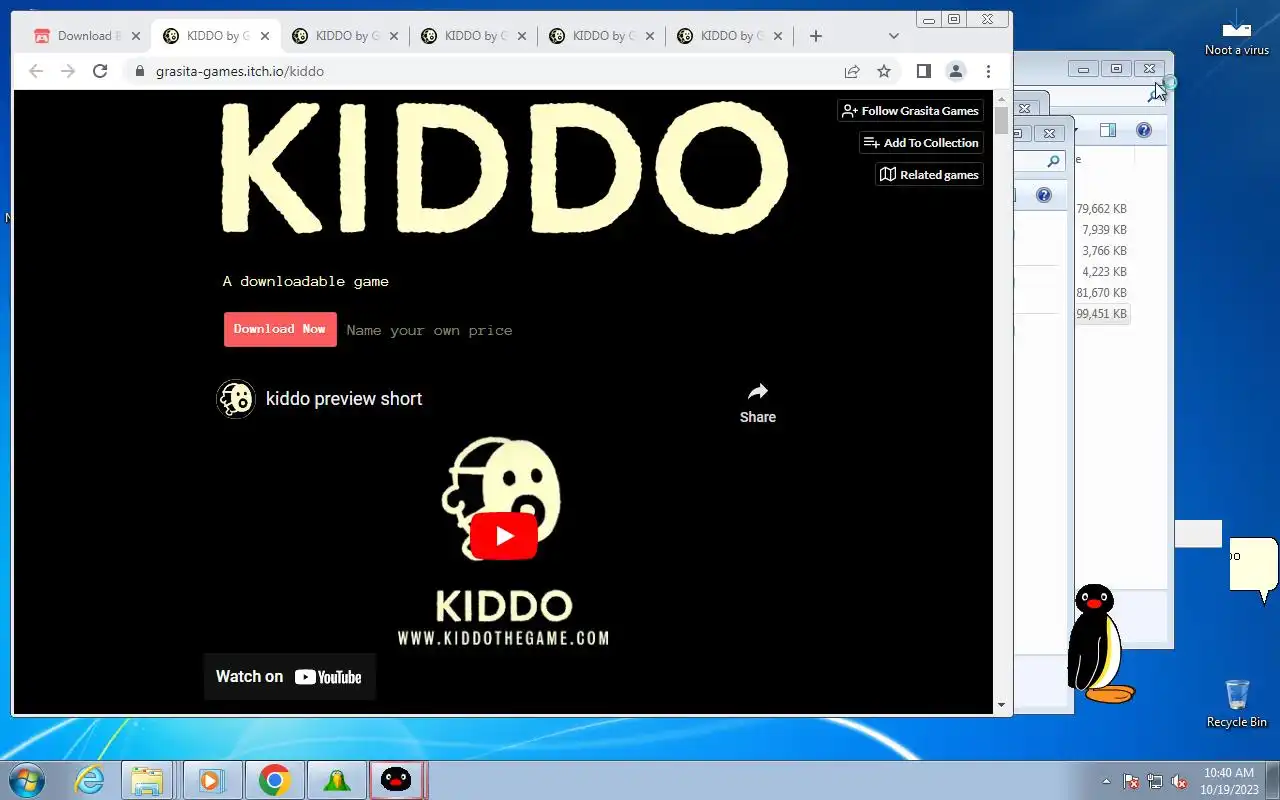The height and width of the screenshot is (800, 1280).
Task: Click the green taskbar icon beside Chrome
Action: (337, 780)
